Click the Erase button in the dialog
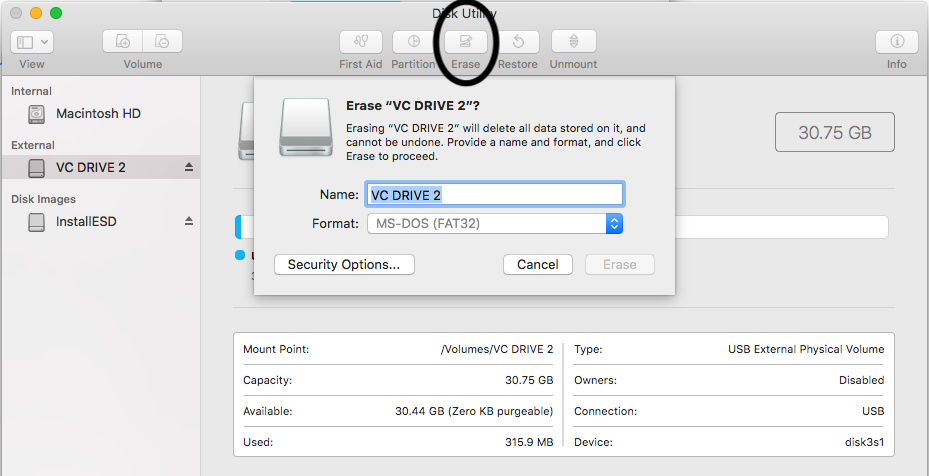929x476 pixels. pyautogui.click(x=620, y=264)
